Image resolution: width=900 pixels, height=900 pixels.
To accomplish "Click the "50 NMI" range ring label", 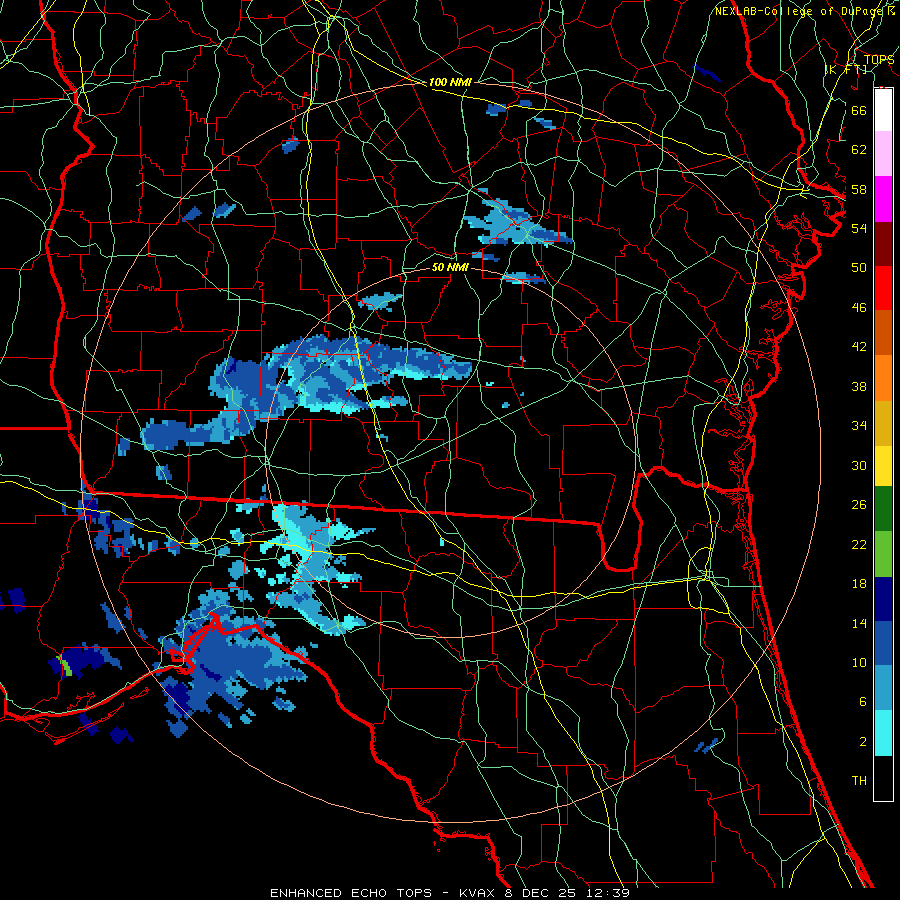I will pyautogui.click(x=450, y=267).
